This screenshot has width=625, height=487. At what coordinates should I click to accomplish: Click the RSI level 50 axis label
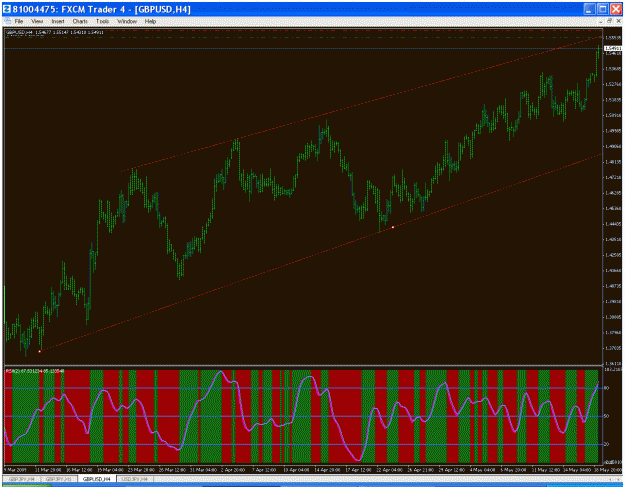pos(607,416)
